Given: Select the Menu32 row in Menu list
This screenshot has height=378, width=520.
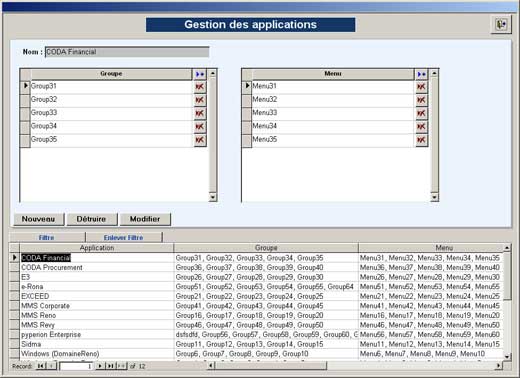Looking at the screenshot, I should point(333,100).
